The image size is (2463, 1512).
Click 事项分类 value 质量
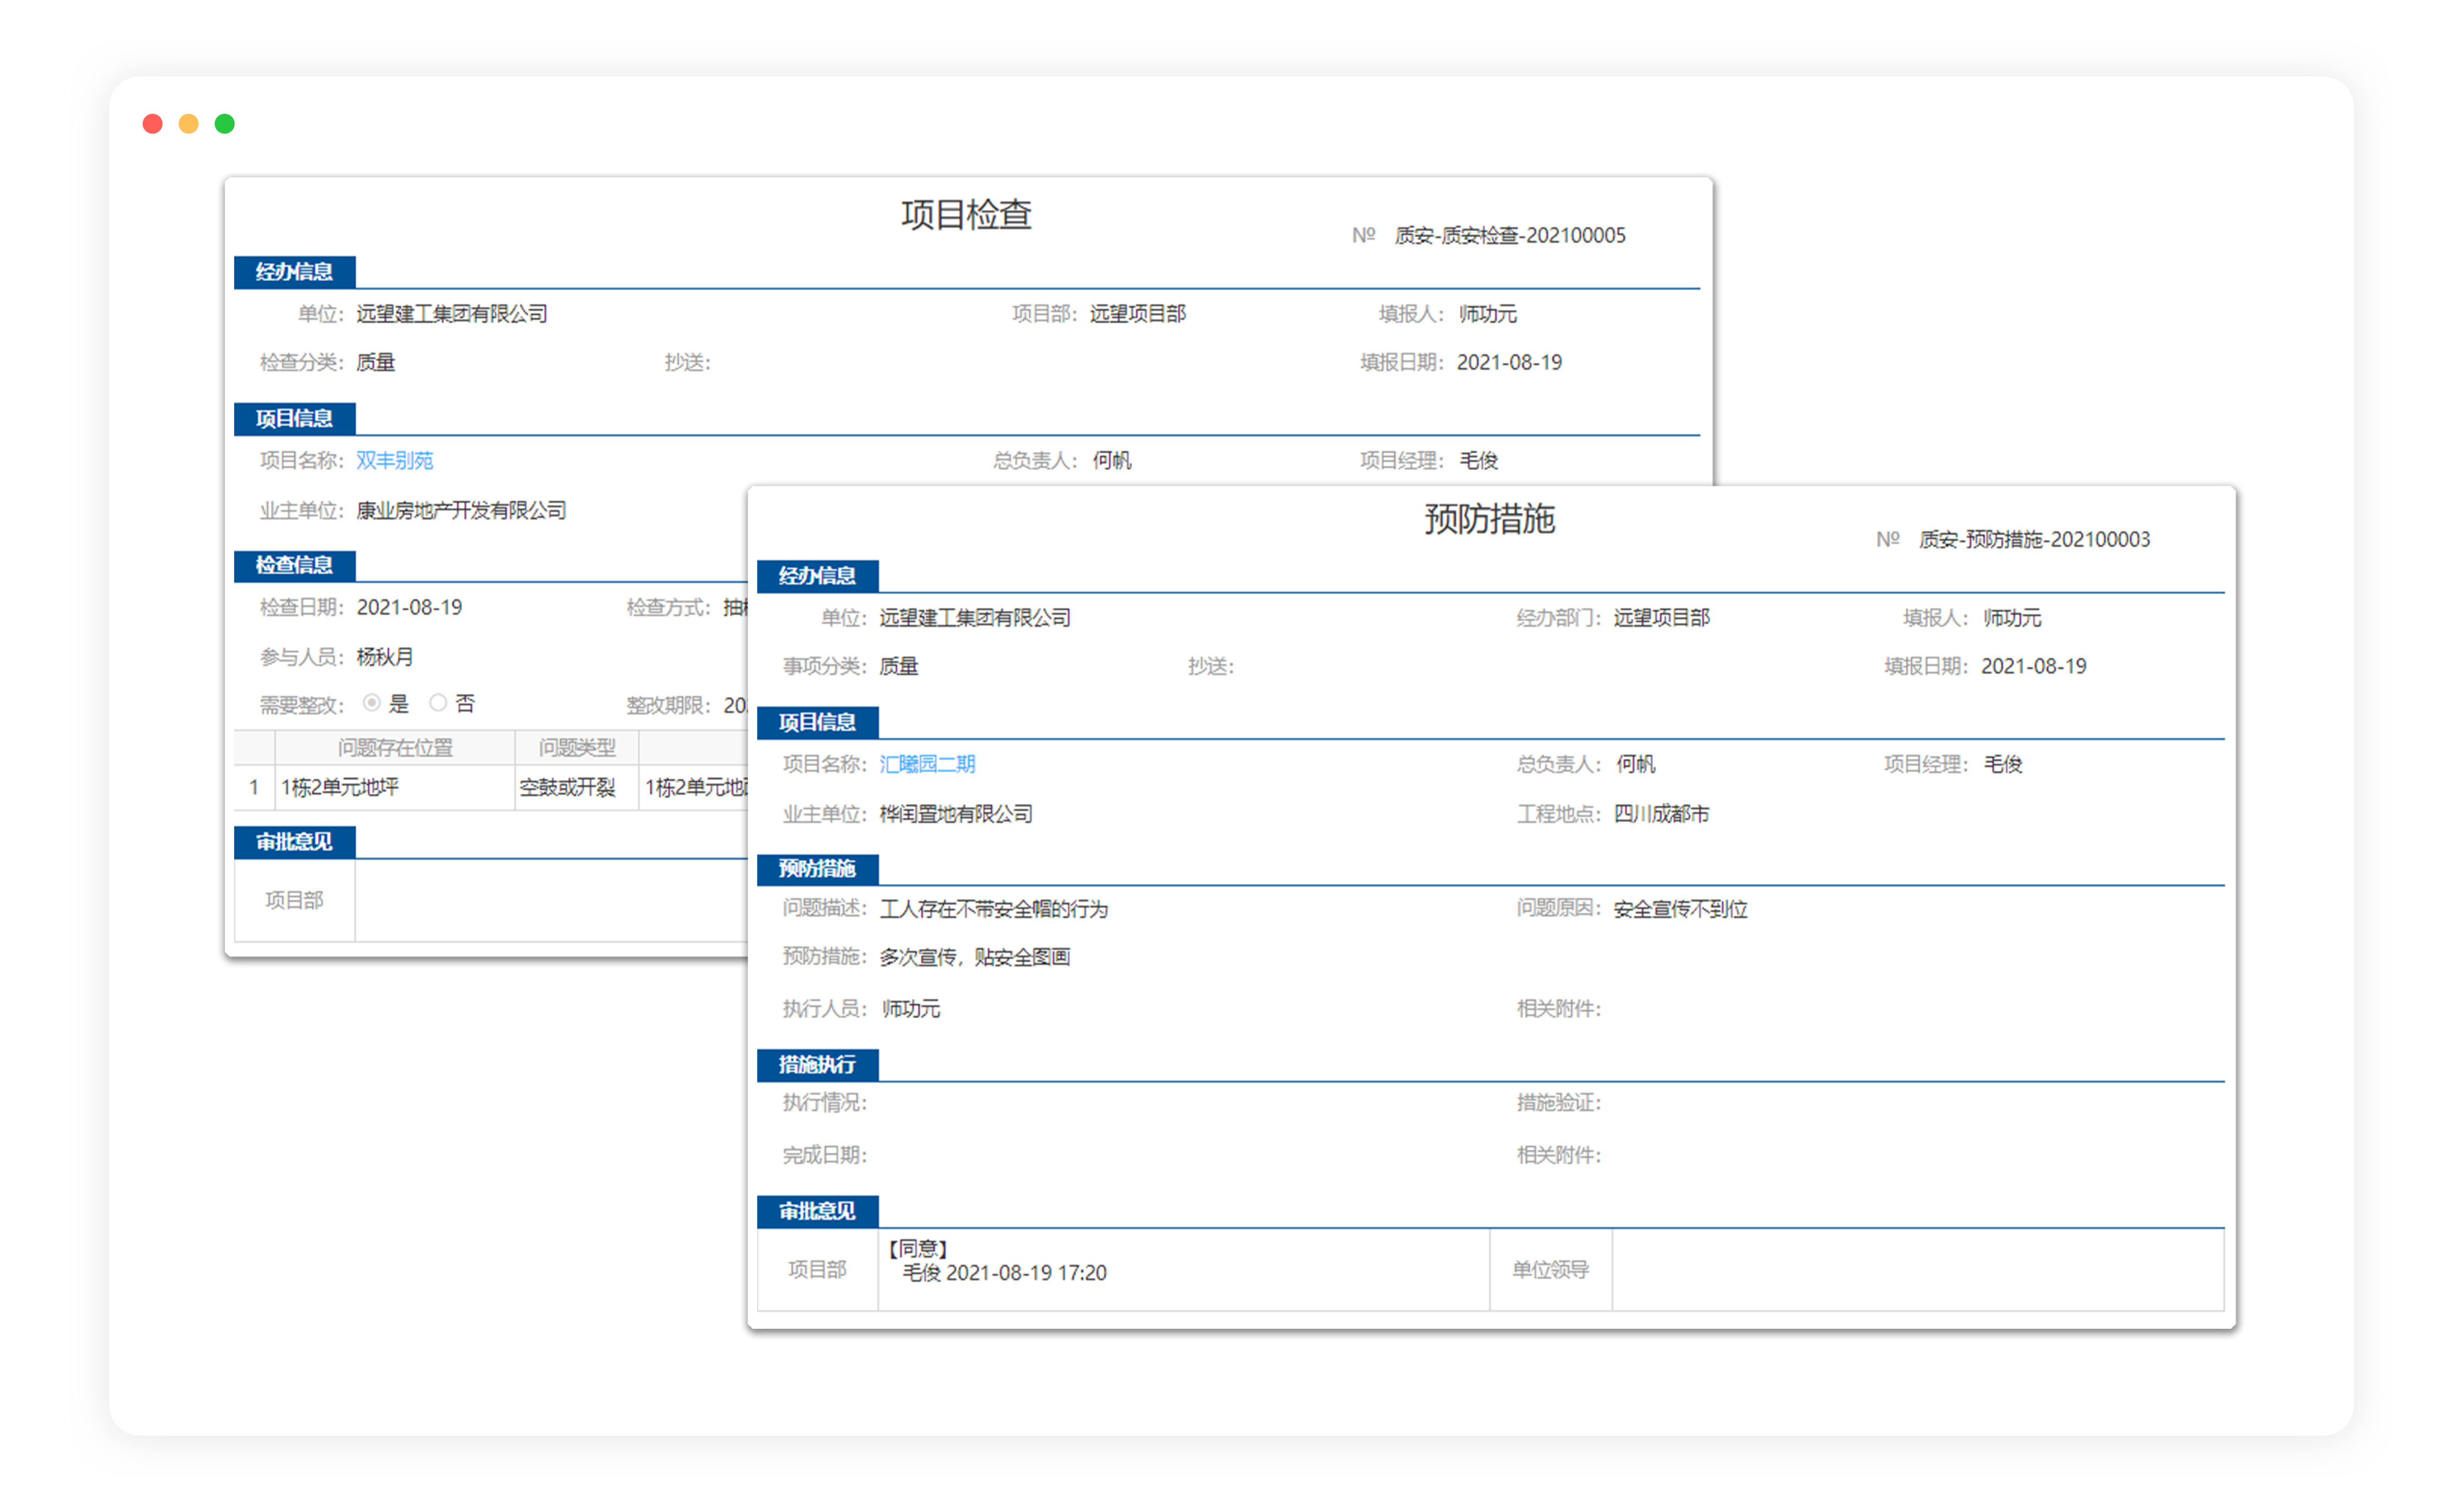click(x=899, y=666)
